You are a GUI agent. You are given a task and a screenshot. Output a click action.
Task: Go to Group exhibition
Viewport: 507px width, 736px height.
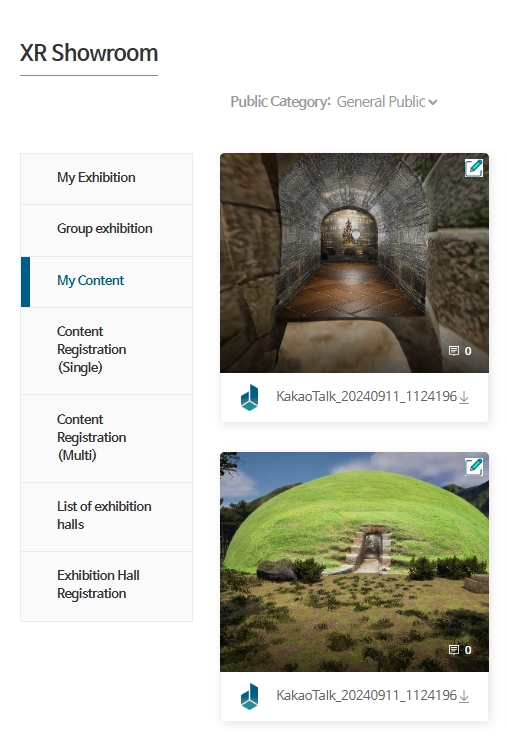(107, 230)
